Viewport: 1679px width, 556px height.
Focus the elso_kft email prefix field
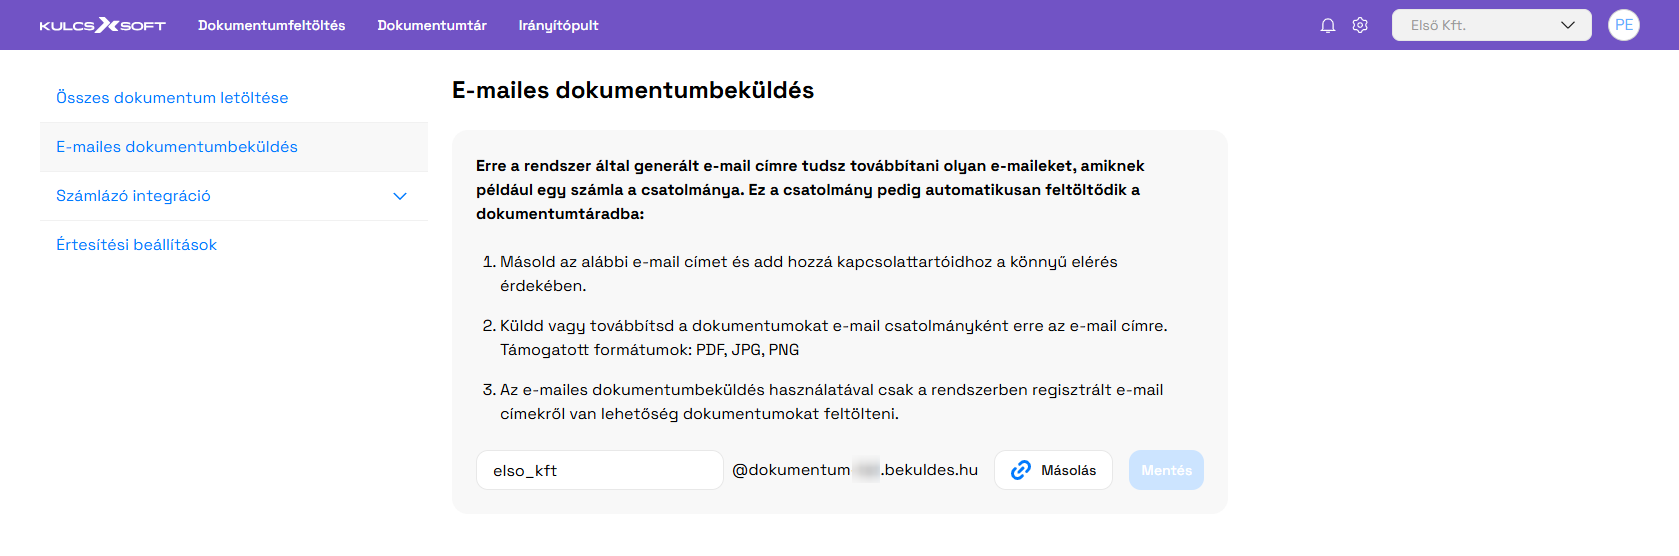(x=598, y=470)
